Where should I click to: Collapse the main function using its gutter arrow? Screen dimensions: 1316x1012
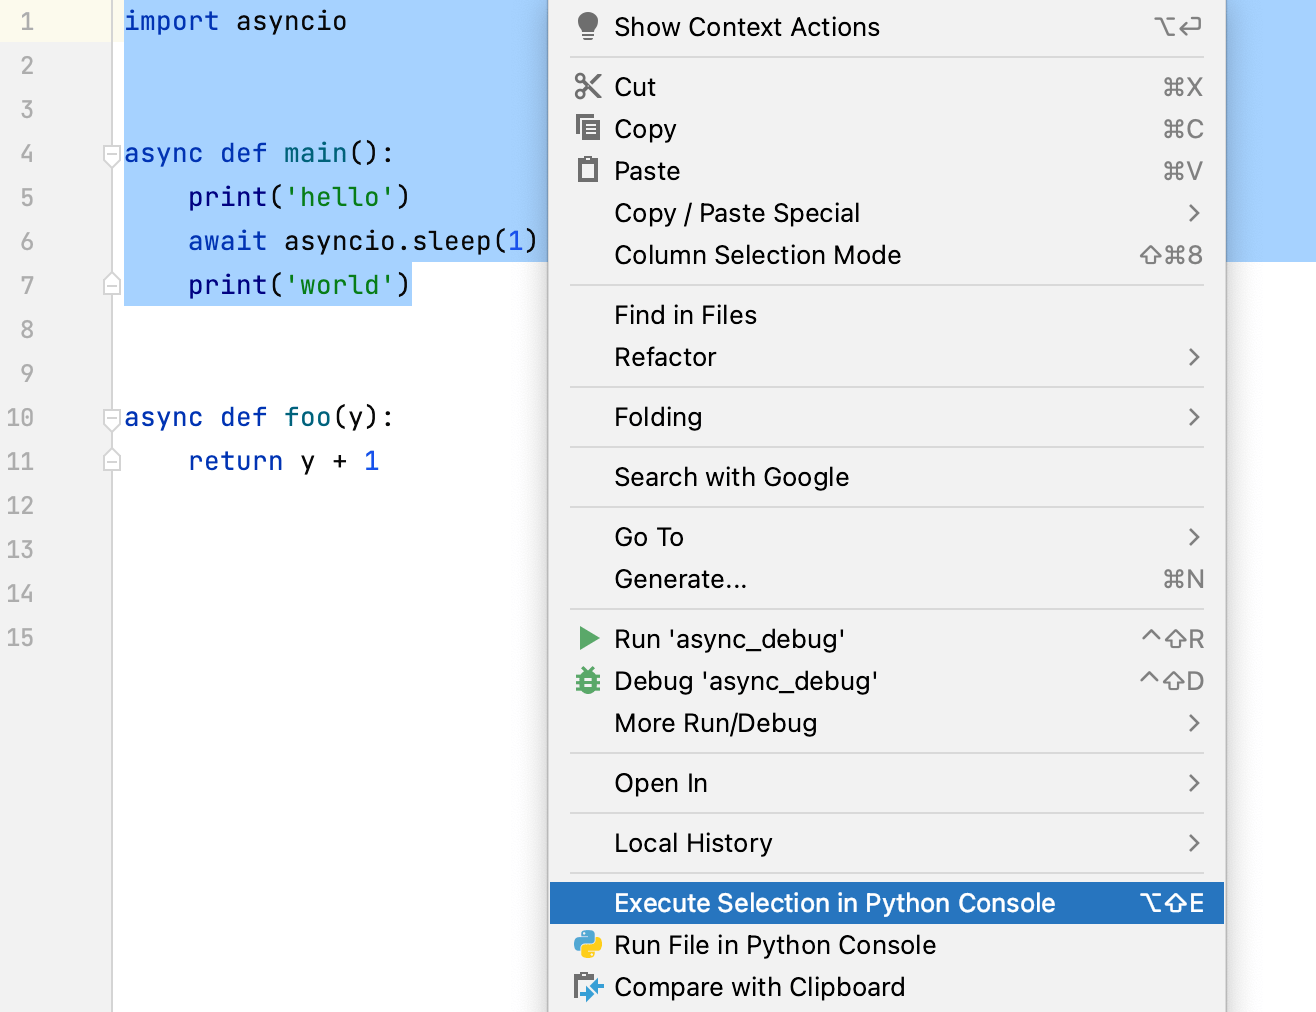point(111,155)
